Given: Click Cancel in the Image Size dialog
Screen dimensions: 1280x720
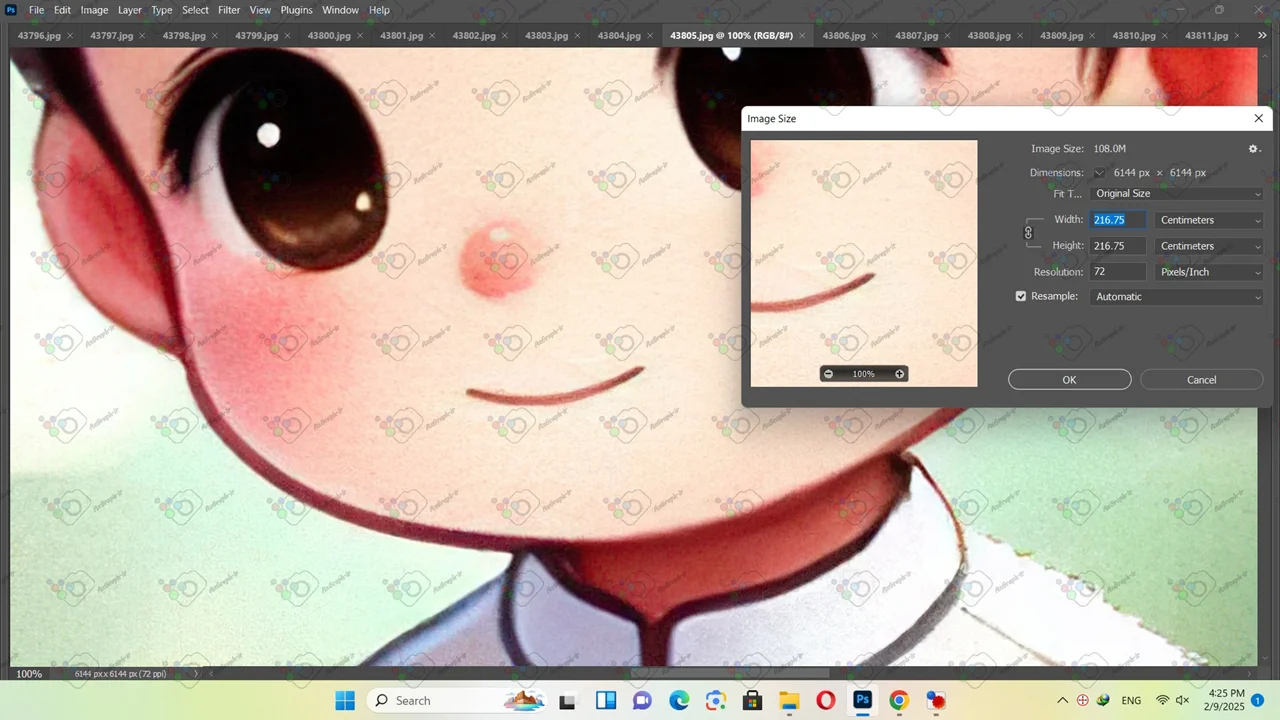Looking at the screenshot, I should (1201, 380).
